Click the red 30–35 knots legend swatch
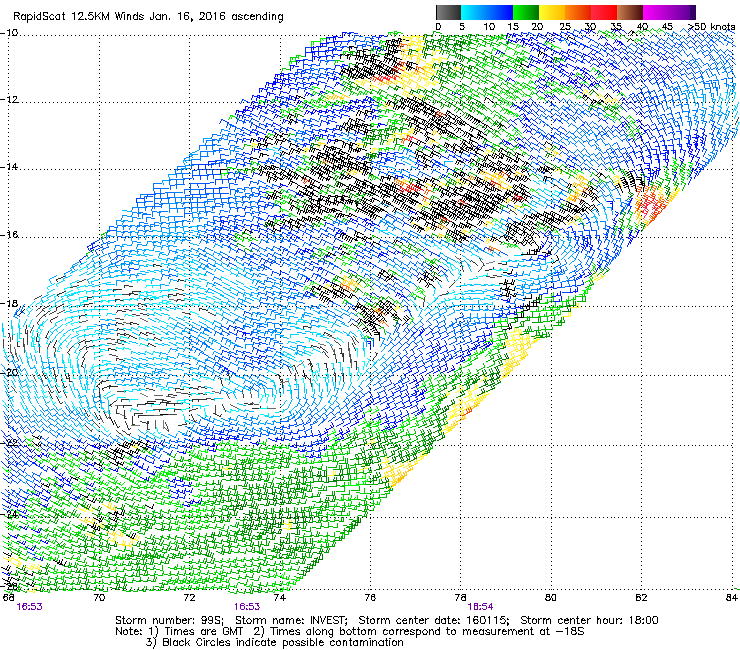The image size is (740, 650). tap(604, 12)
